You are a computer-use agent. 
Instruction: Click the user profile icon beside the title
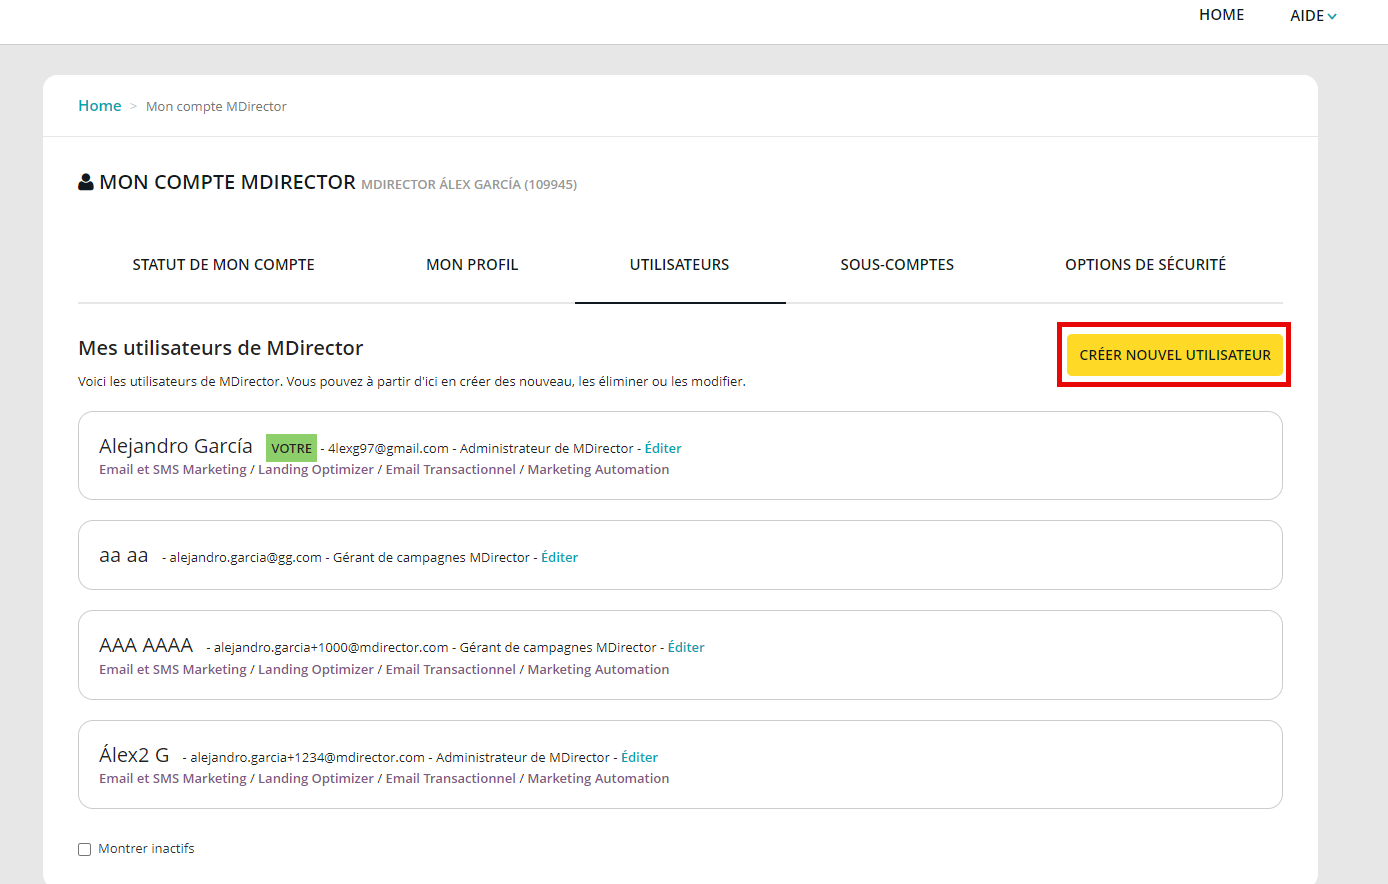pos(86,182)
